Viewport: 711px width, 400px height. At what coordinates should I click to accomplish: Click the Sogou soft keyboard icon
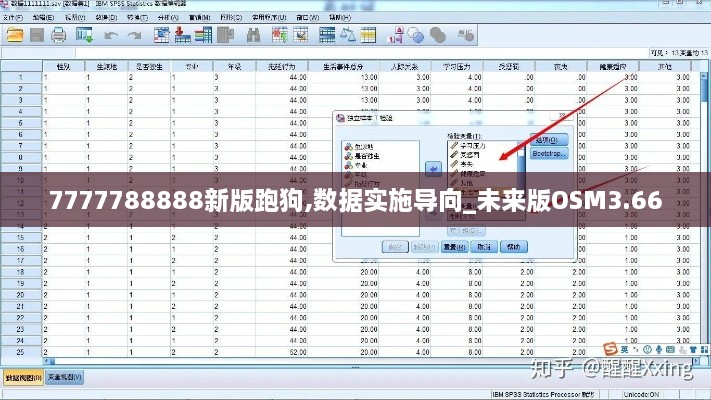(670, 349)
